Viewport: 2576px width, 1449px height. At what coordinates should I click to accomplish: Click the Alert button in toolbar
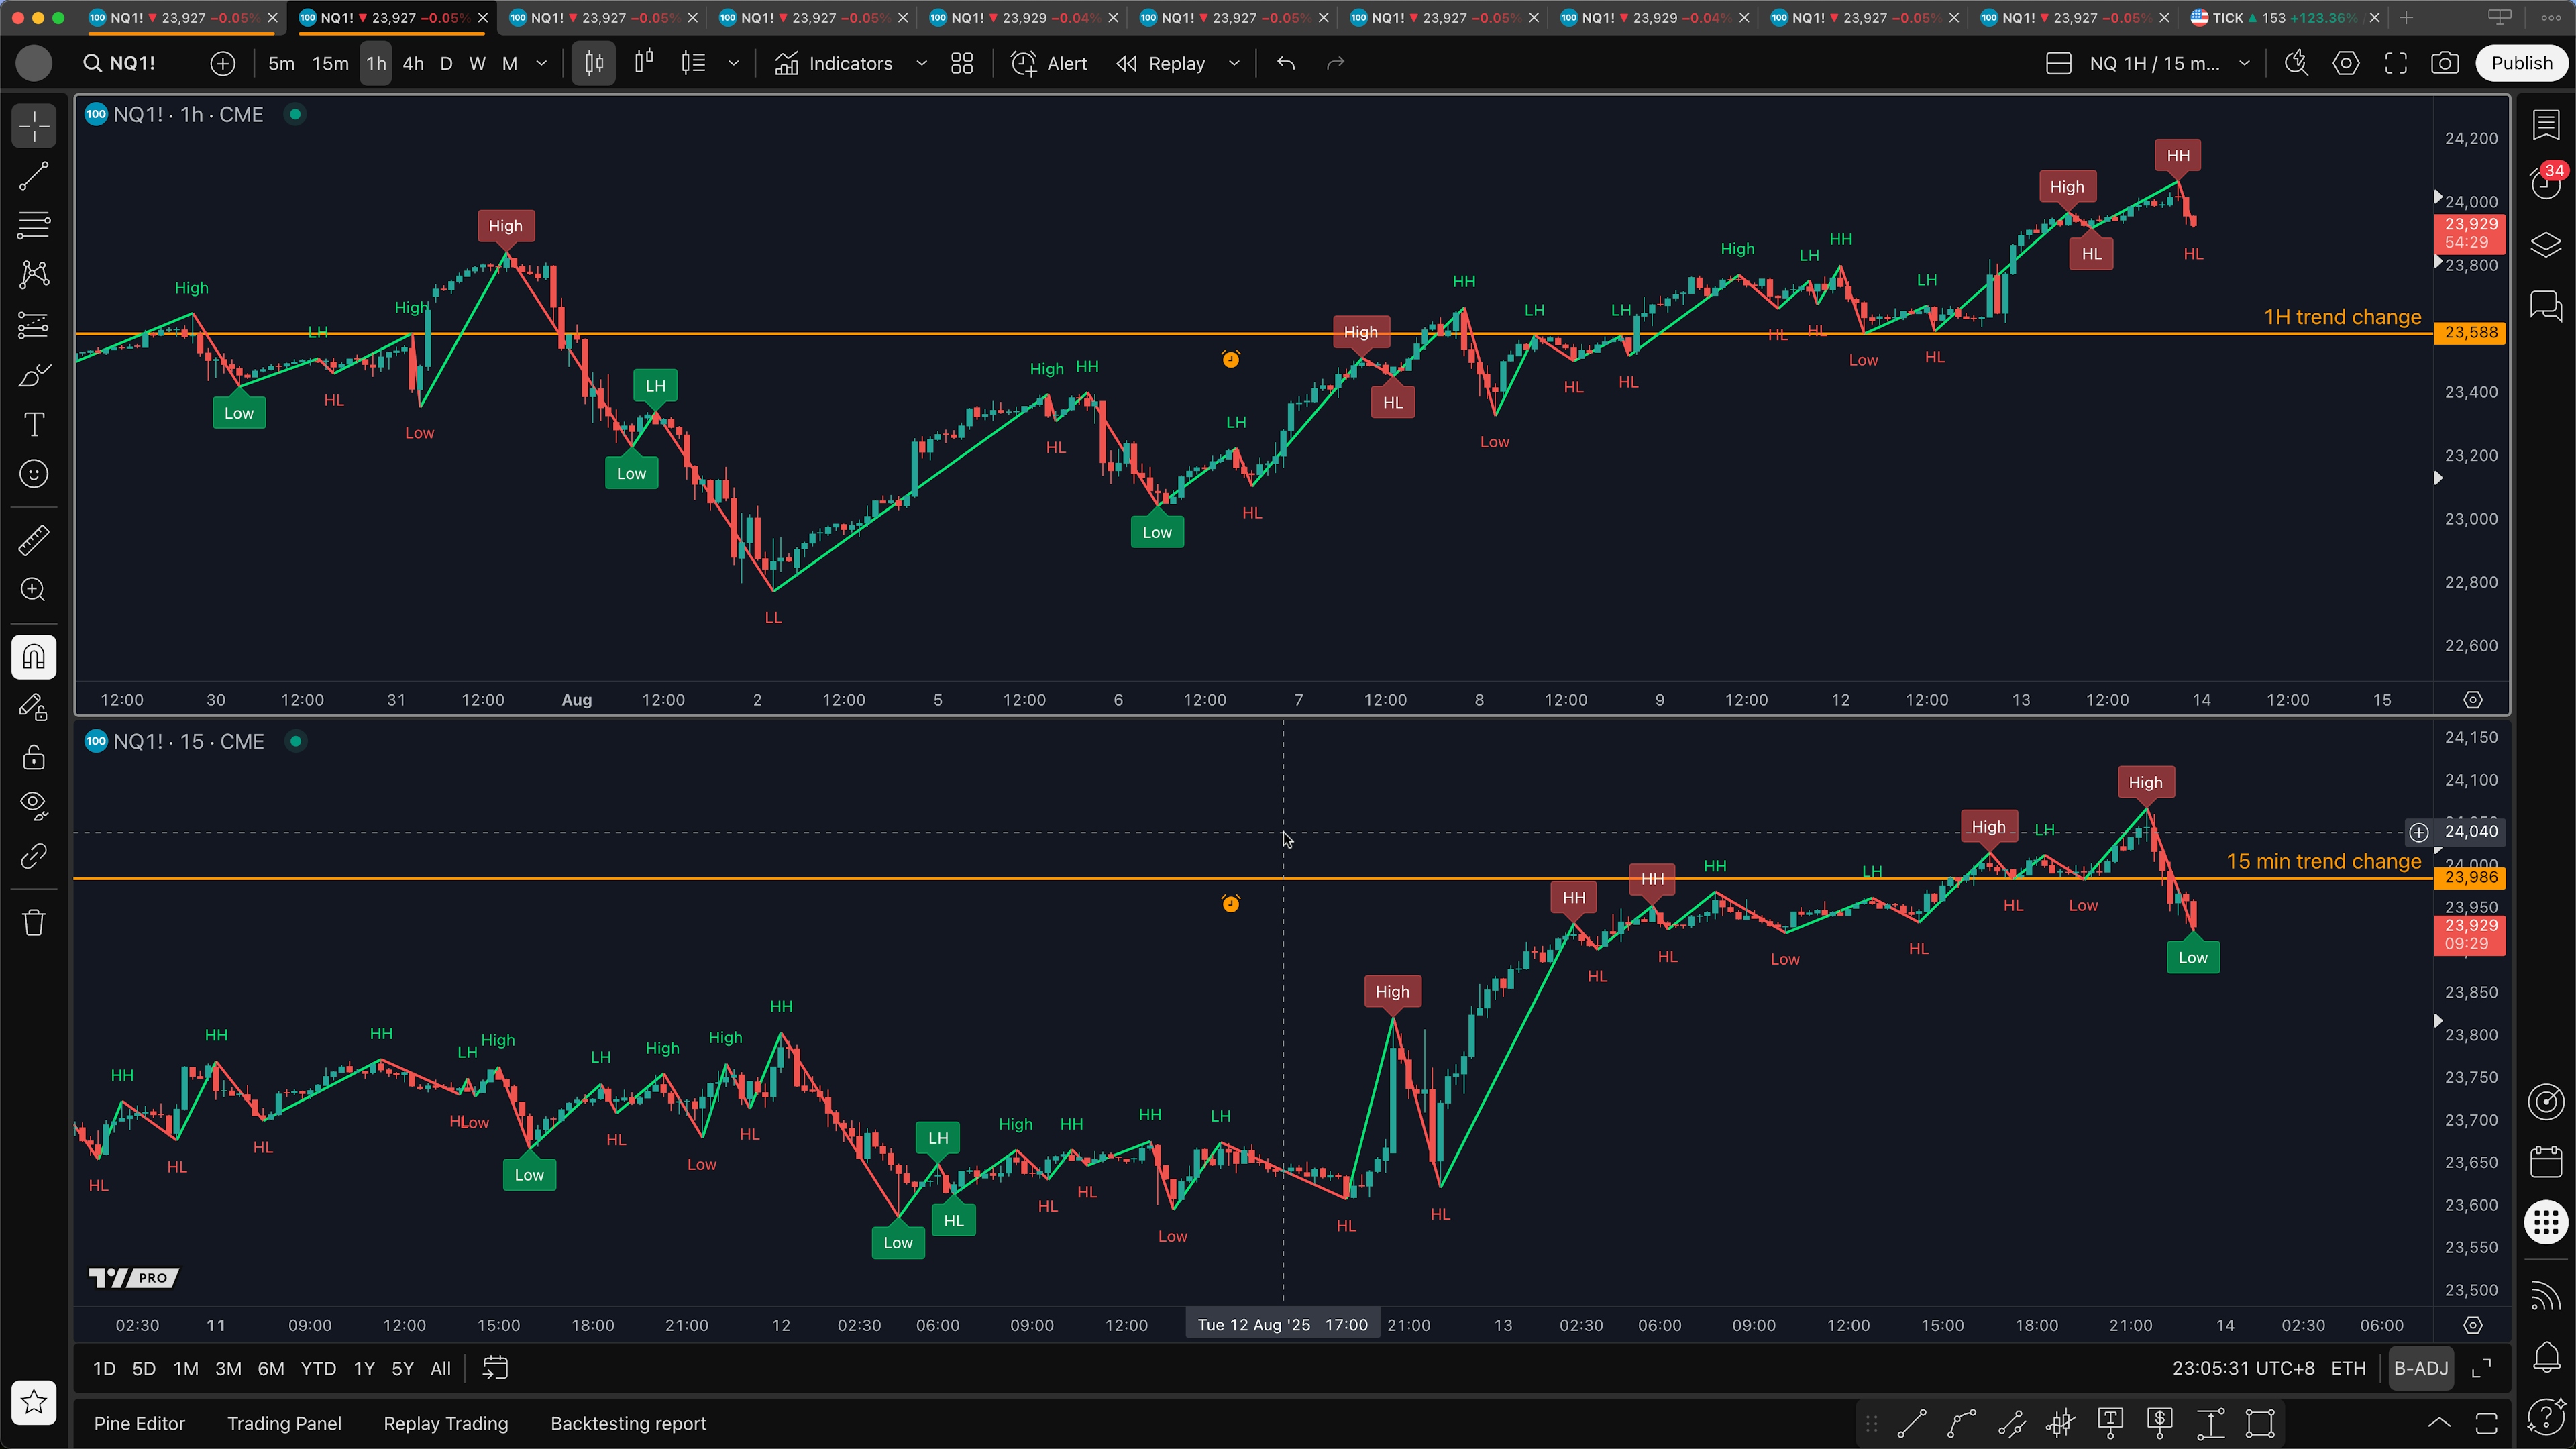point(1049,63)
